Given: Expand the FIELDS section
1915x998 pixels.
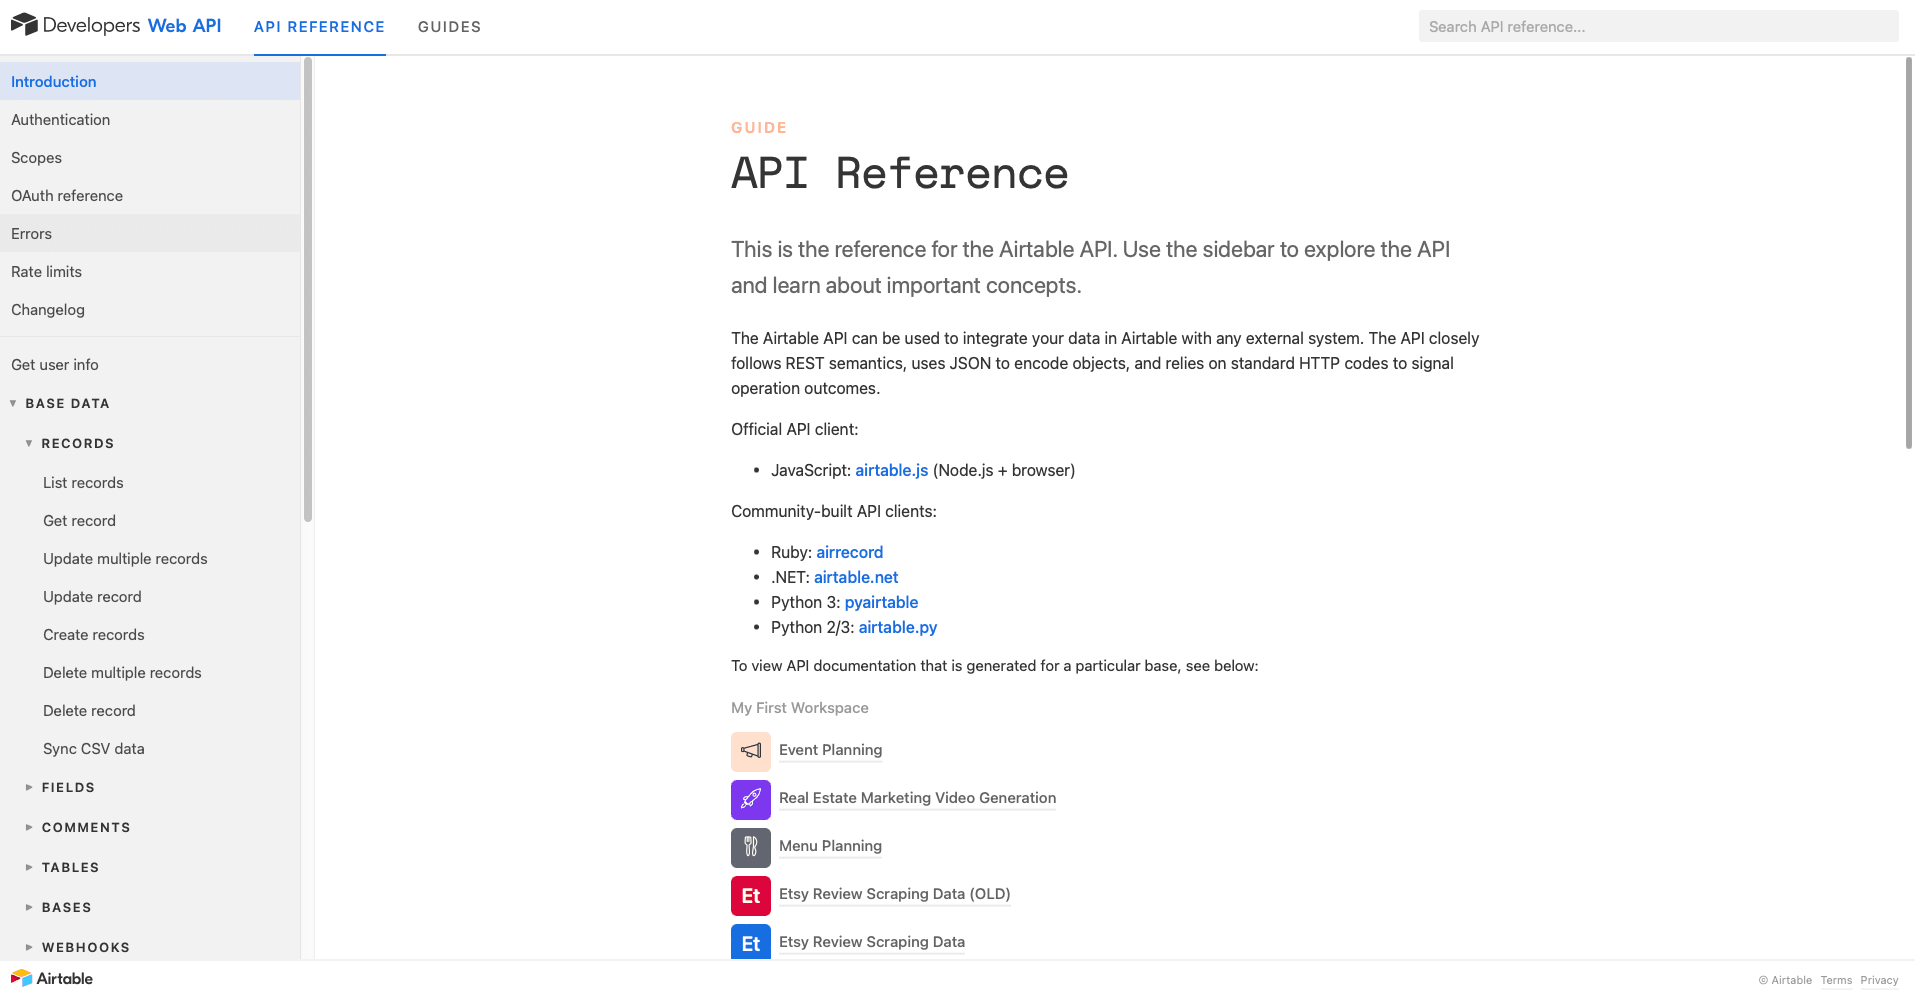Looking at the screenshot, I should tap(29, 788).
